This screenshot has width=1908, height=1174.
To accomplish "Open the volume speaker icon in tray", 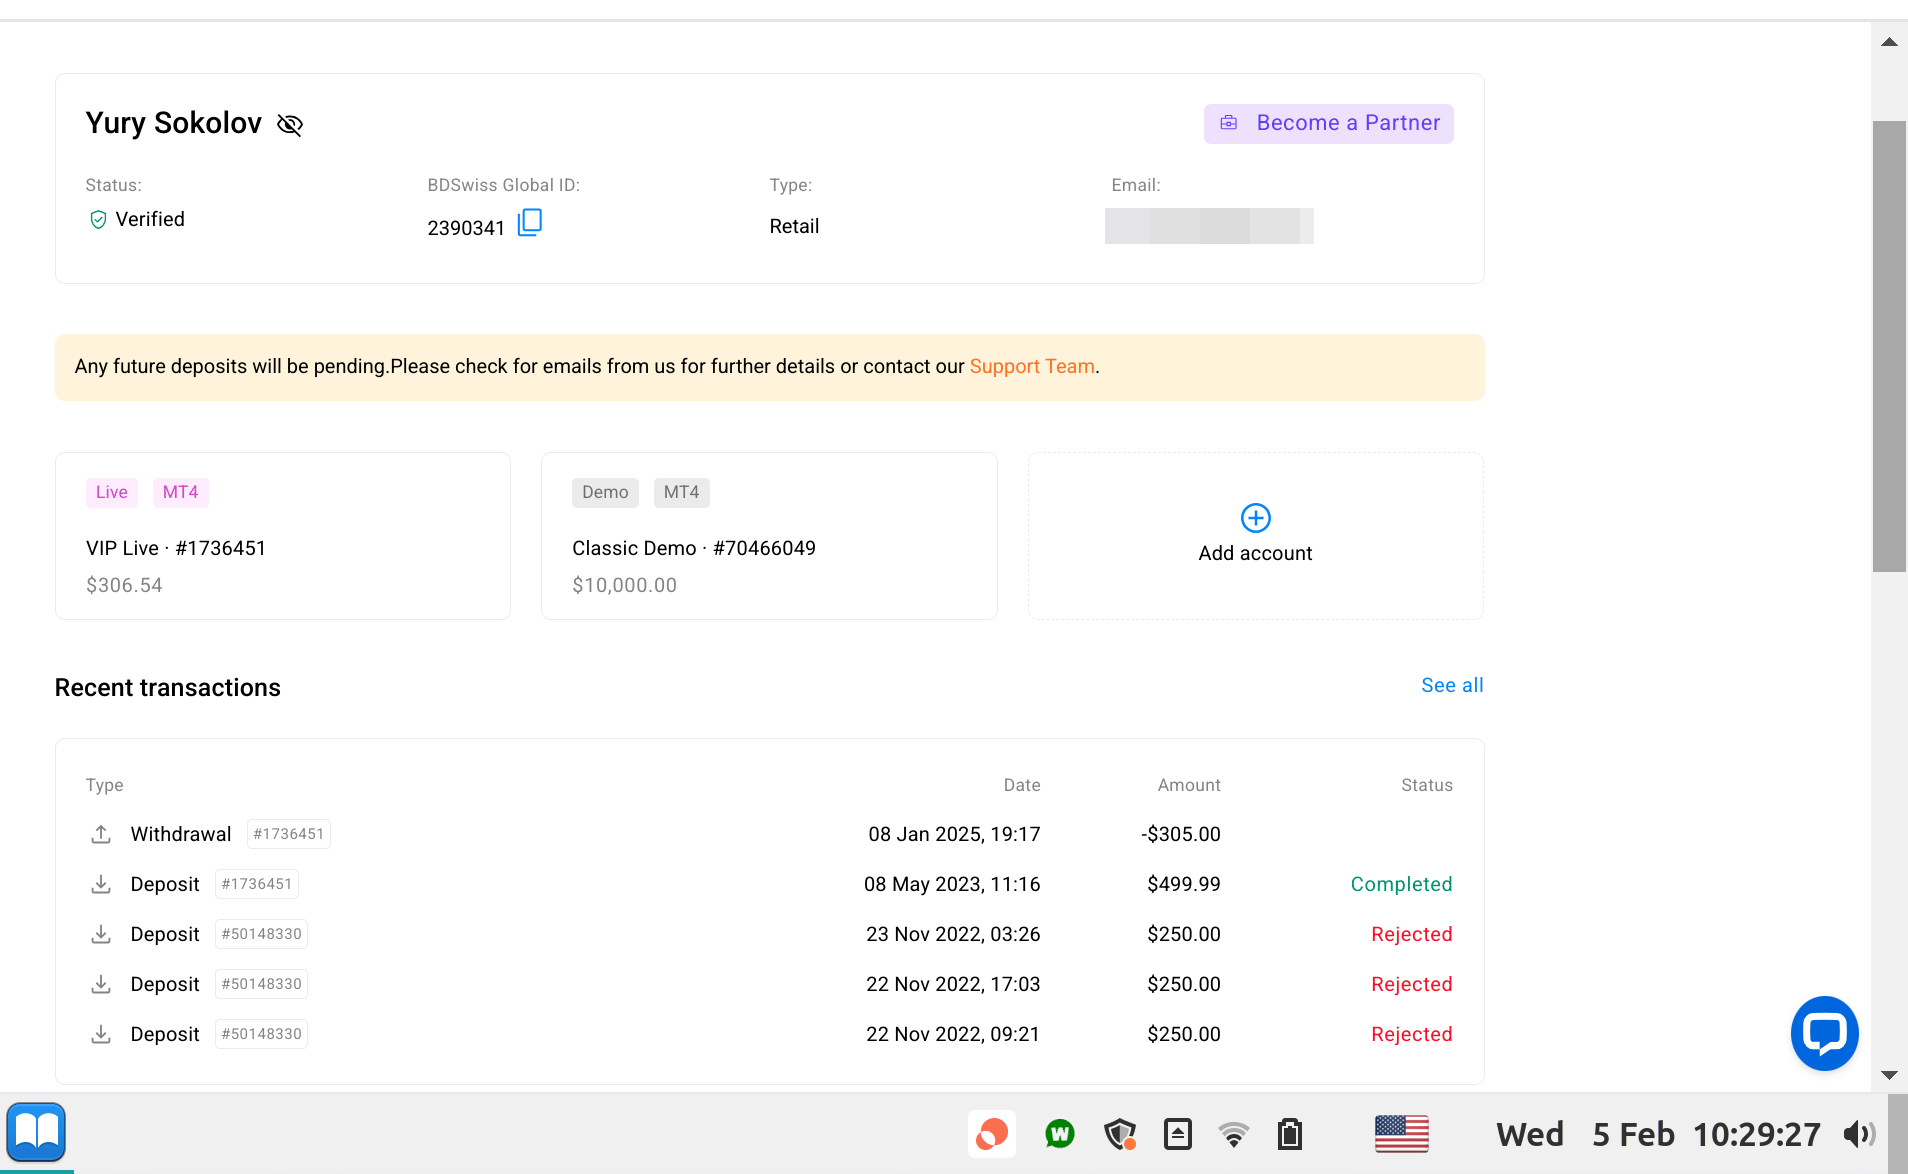I will pos(1858,1134).
